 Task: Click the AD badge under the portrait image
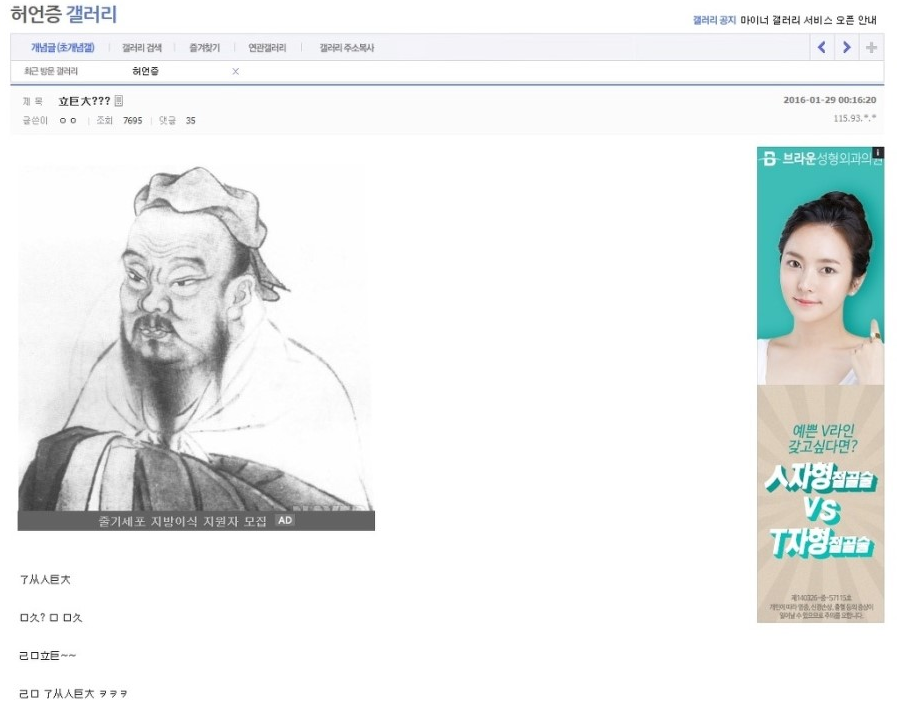pos(285,520)
